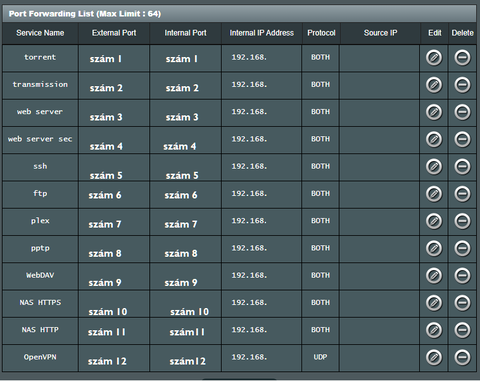This screenshot has height=381, width=480.
Task: Edit the ssh forwarding rule
Action: point(434,167)
